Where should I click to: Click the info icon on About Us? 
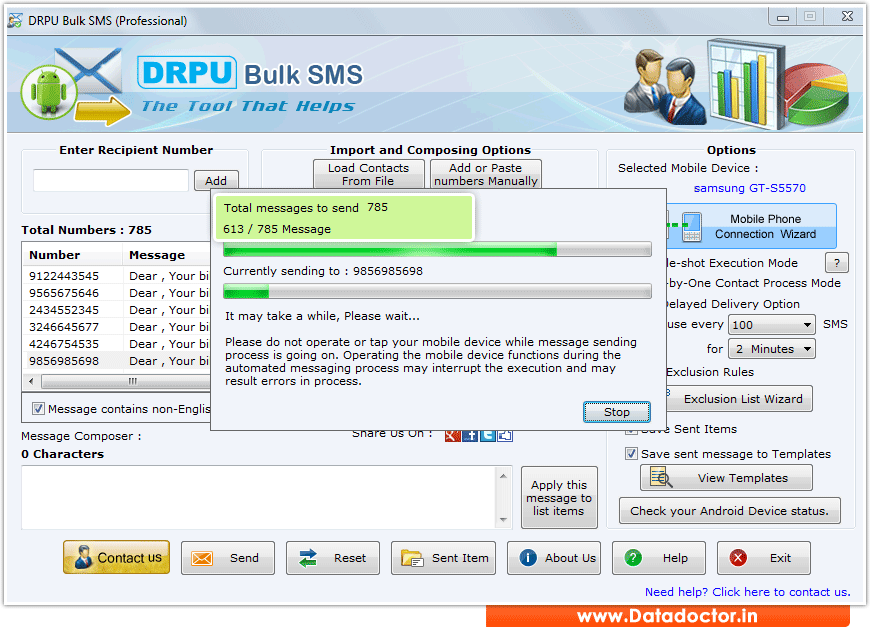[528, 558]
